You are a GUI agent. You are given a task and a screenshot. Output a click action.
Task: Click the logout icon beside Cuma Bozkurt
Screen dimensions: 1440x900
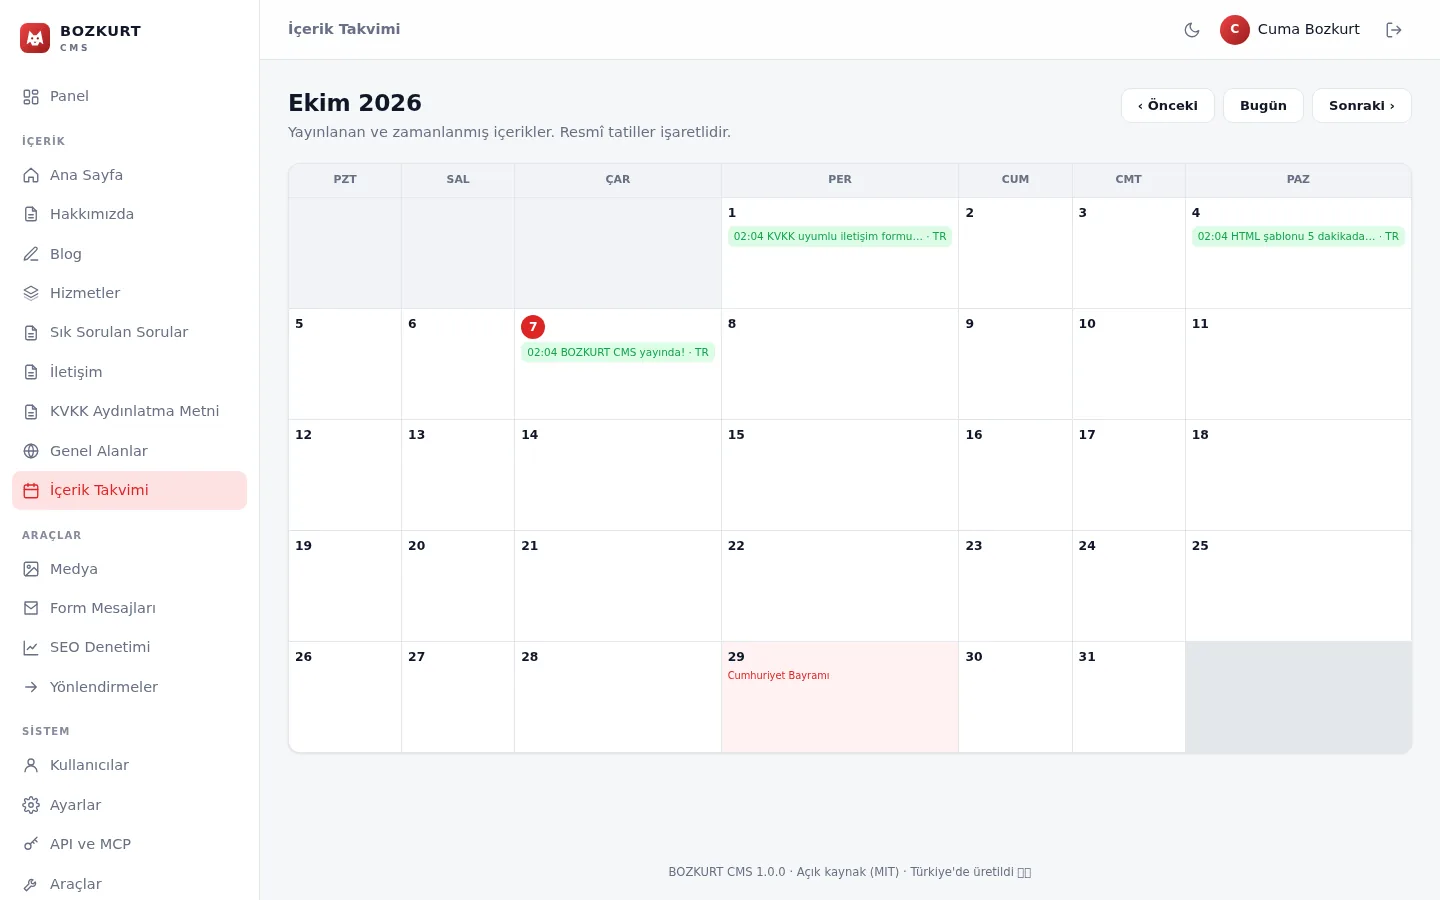[x=1394, y=30]
